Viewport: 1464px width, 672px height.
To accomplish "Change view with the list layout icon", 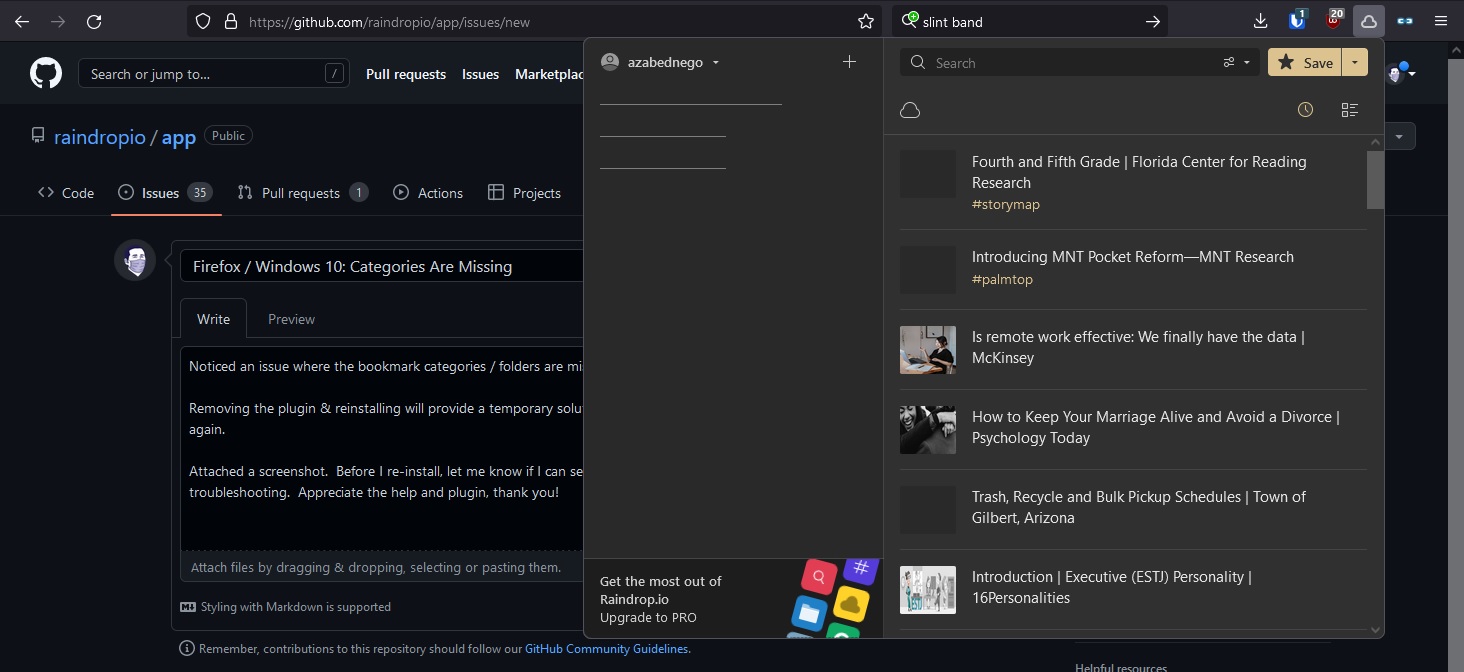I will click(x=1350, y=110).
